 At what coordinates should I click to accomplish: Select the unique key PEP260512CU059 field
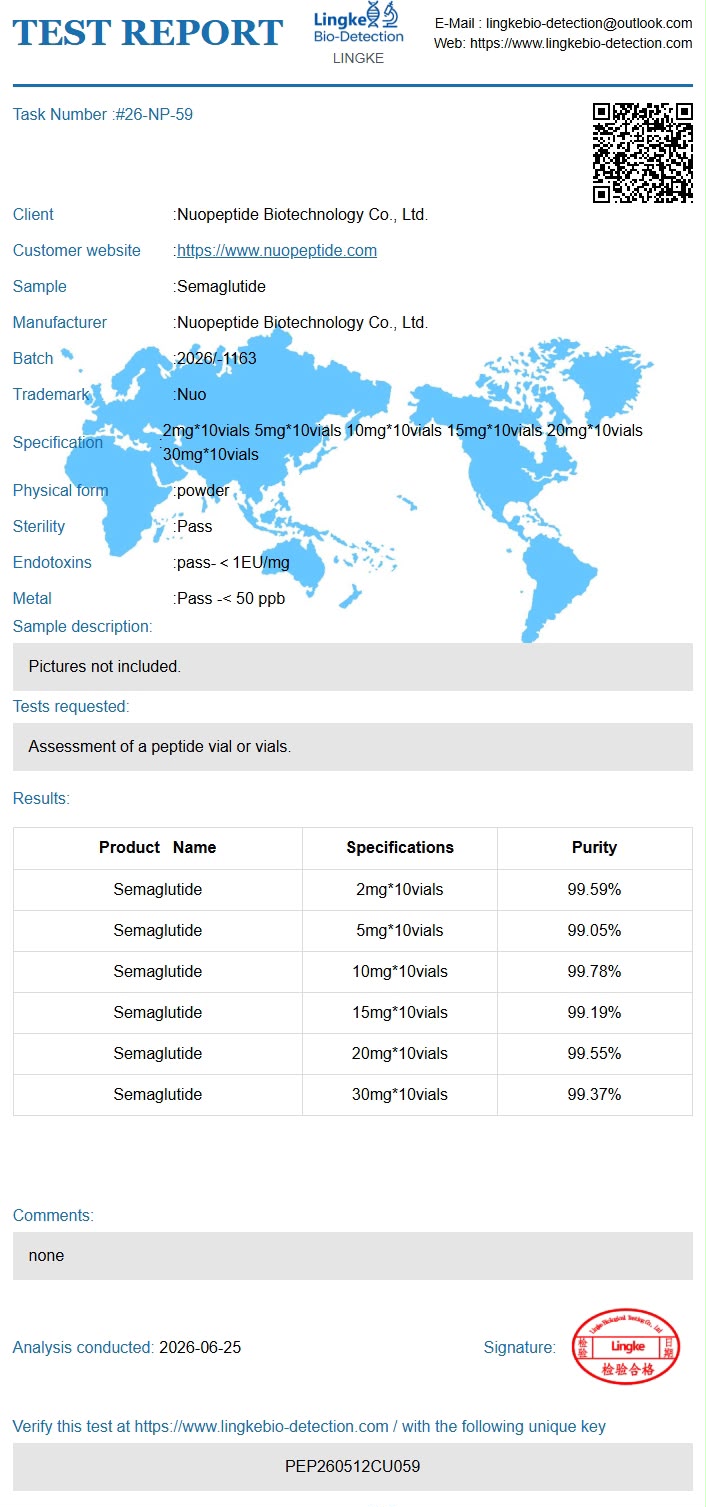coord(353,1467)
